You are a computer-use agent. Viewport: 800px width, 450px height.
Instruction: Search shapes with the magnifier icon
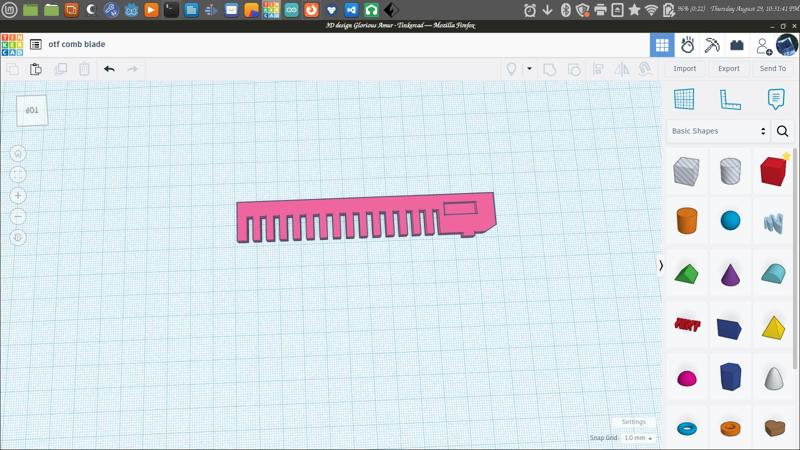(782, 131)
